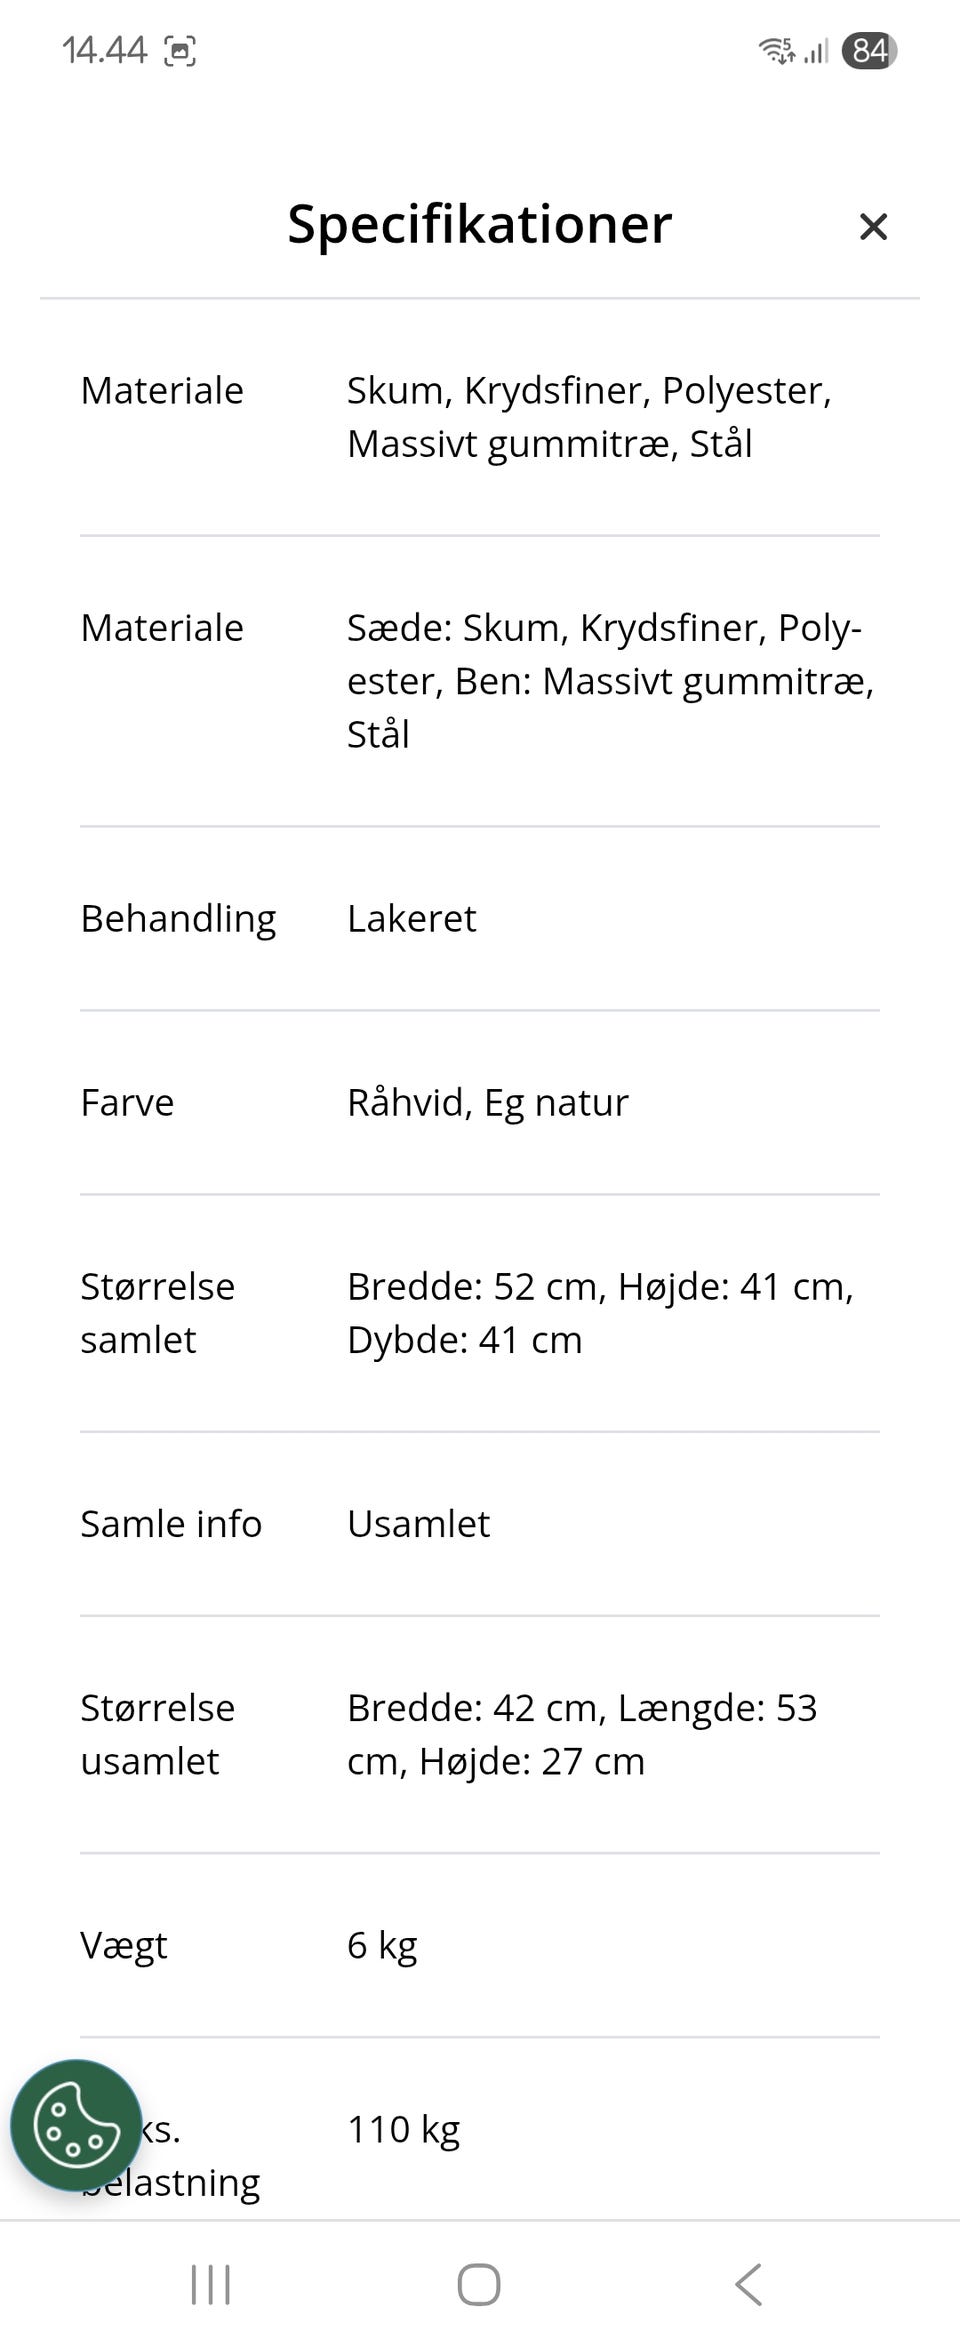Tap the clock showing 14.44

(105, 48)
